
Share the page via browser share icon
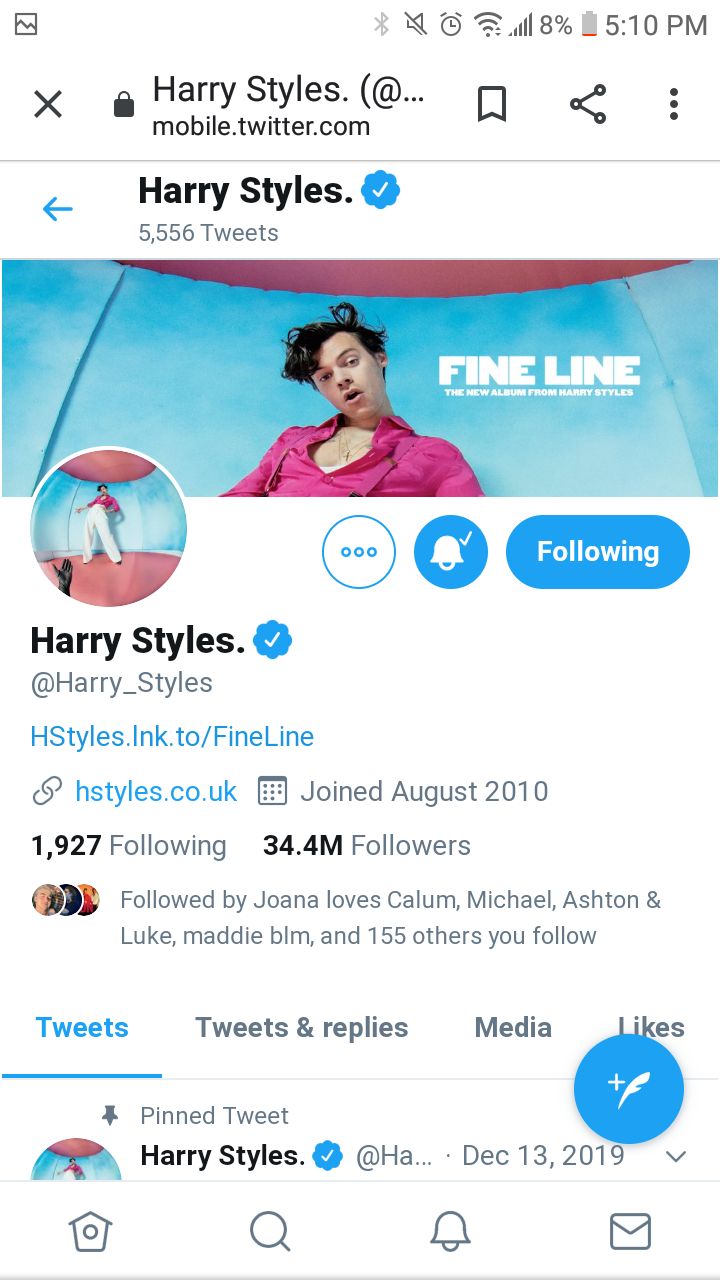[588, 104]
